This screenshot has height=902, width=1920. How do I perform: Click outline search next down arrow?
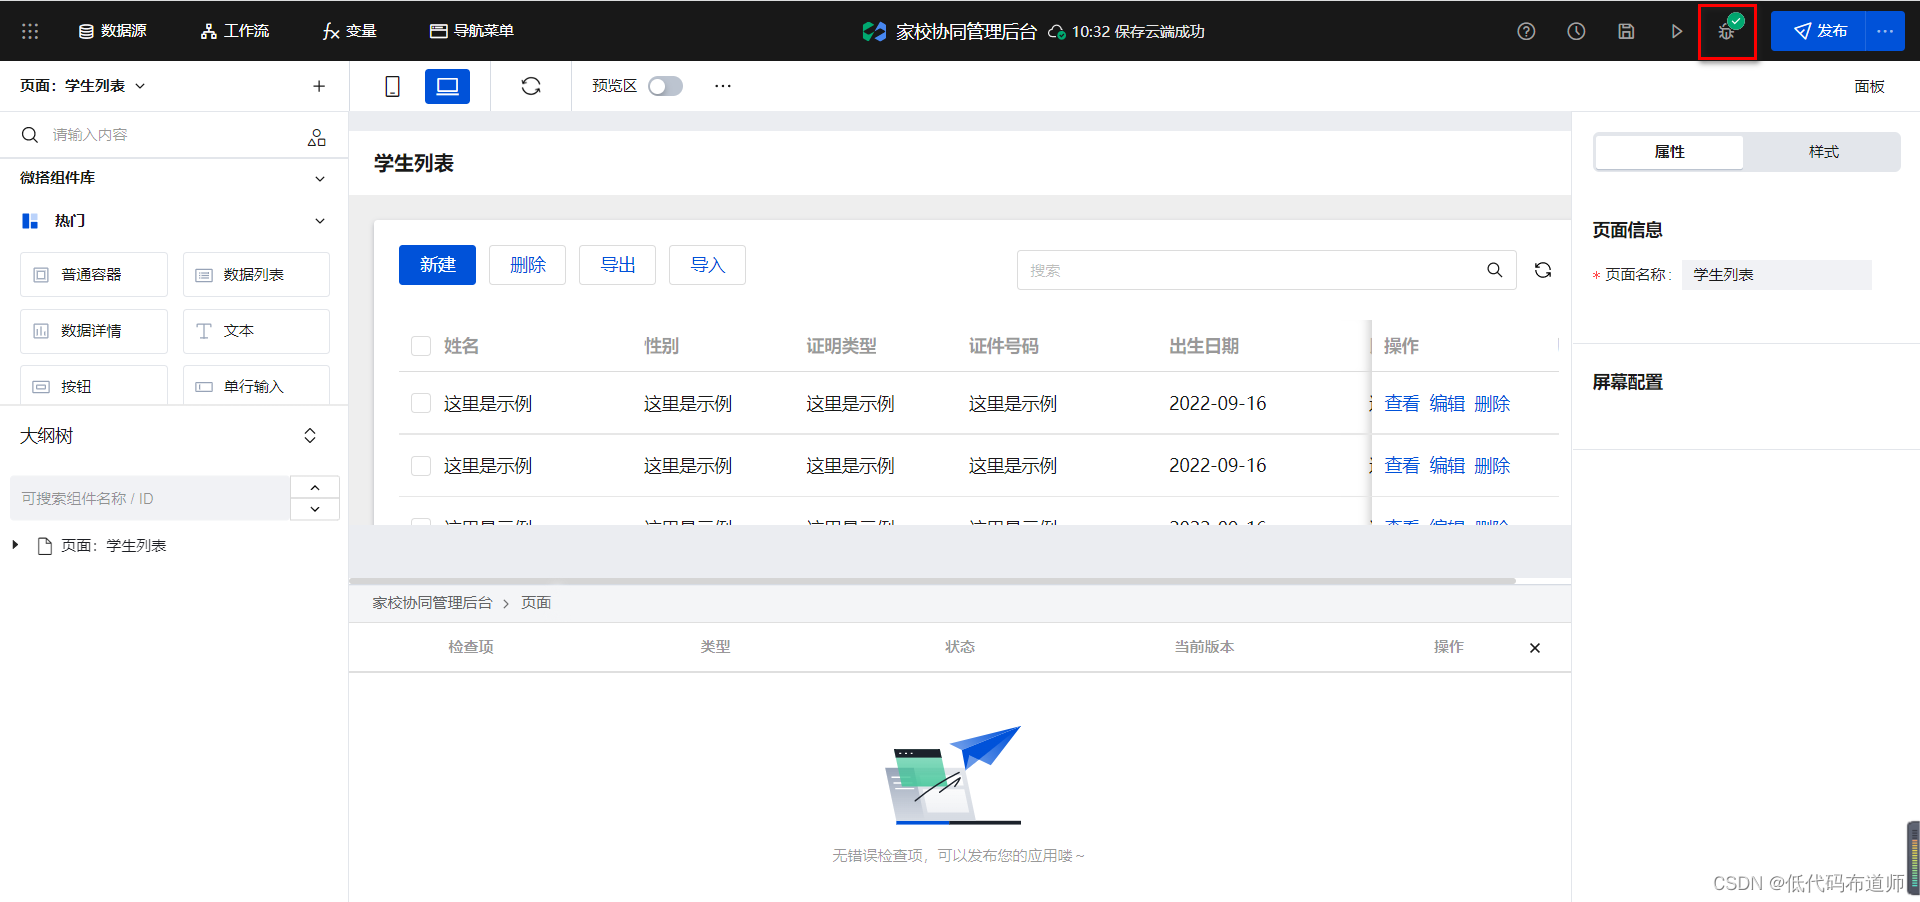point(315,509)
